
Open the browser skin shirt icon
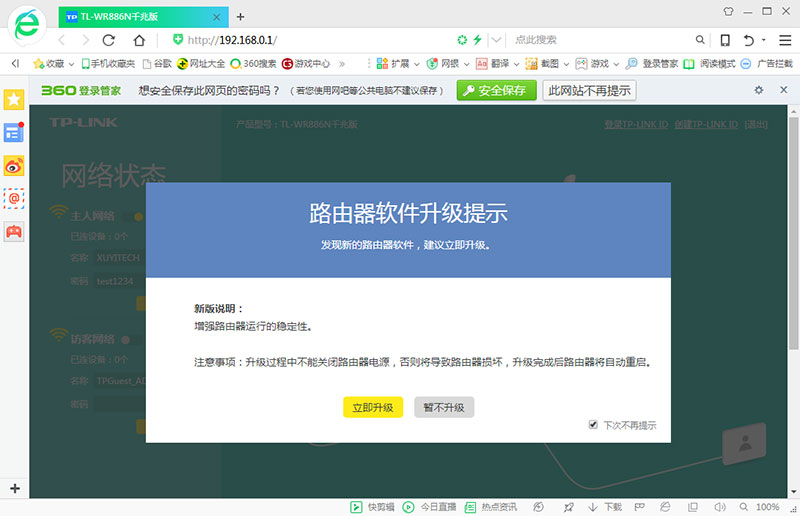729,11
